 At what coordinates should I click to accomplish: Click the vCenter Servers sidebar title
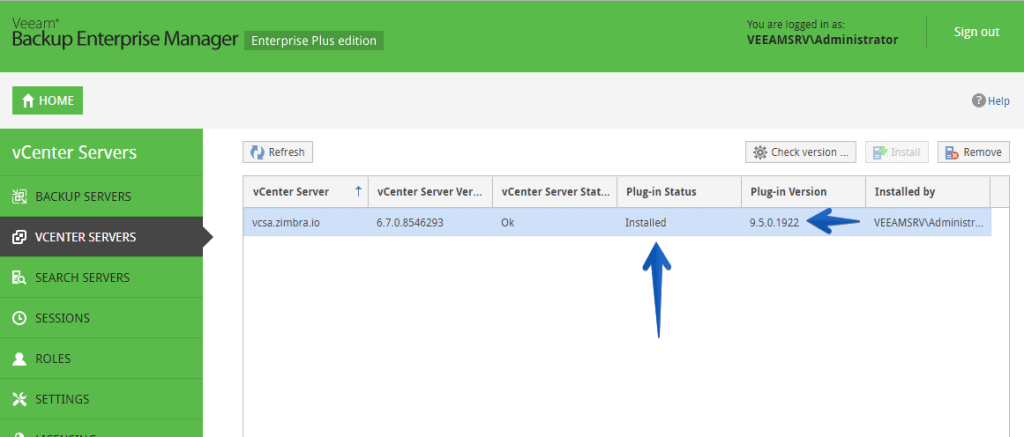coord(74,153)
